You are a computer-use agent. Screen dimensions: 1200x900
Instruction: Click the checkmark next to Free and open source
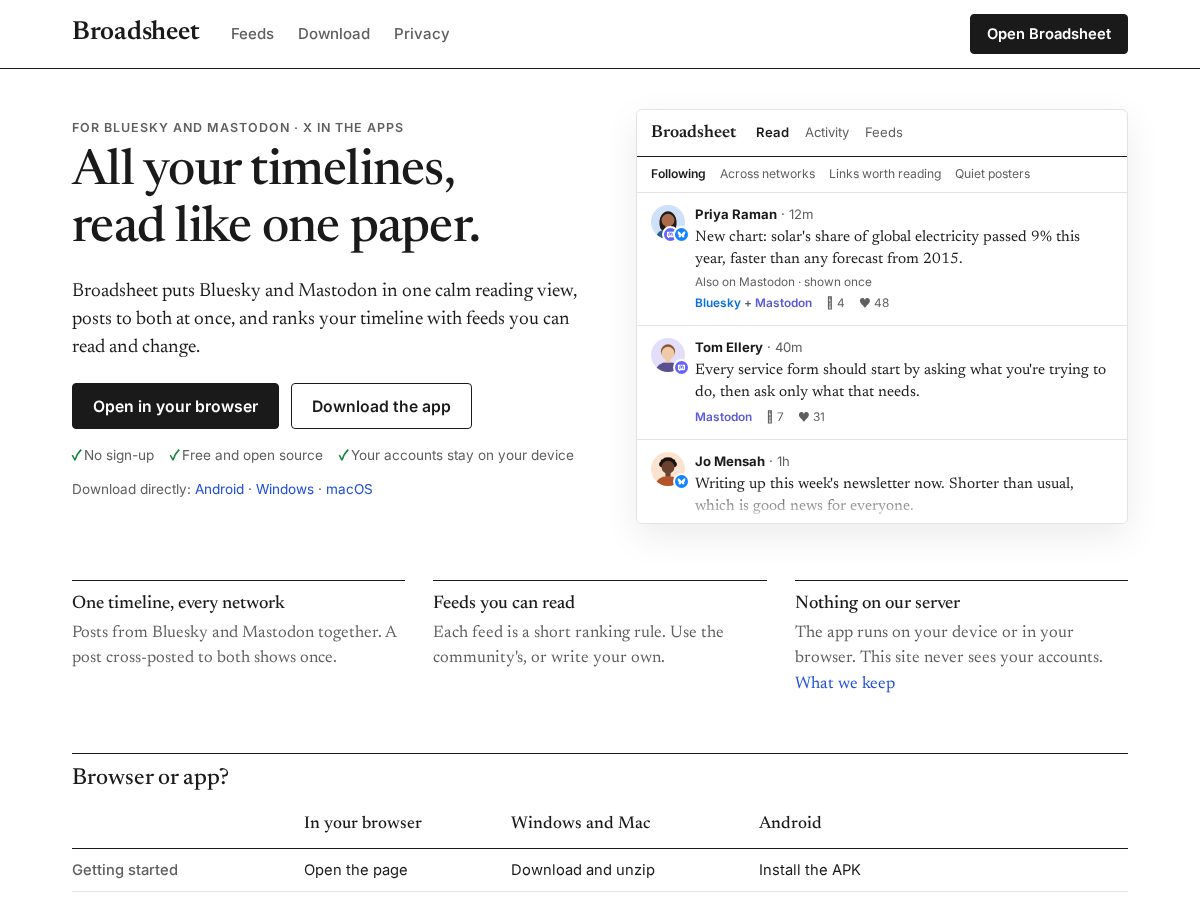tap(175, 455)
